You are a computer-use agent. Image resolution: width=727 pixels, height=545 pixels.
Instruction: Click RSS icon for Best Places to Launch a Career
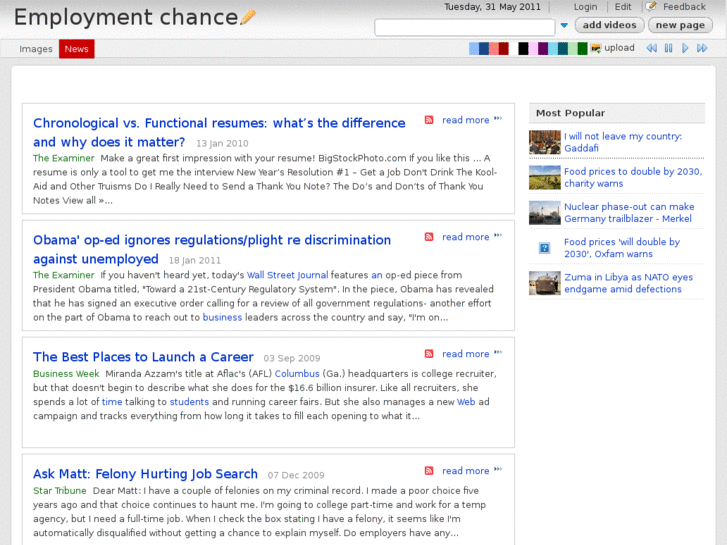pos(429,354)
